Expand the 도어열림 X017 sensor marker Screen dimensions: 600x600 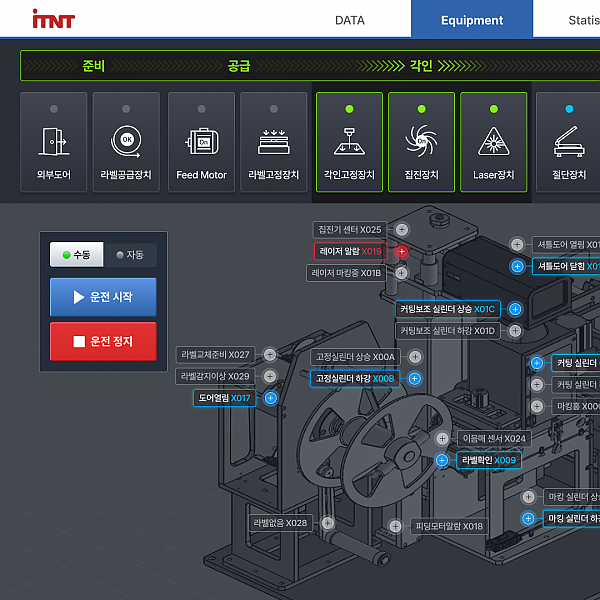point(270,398)
